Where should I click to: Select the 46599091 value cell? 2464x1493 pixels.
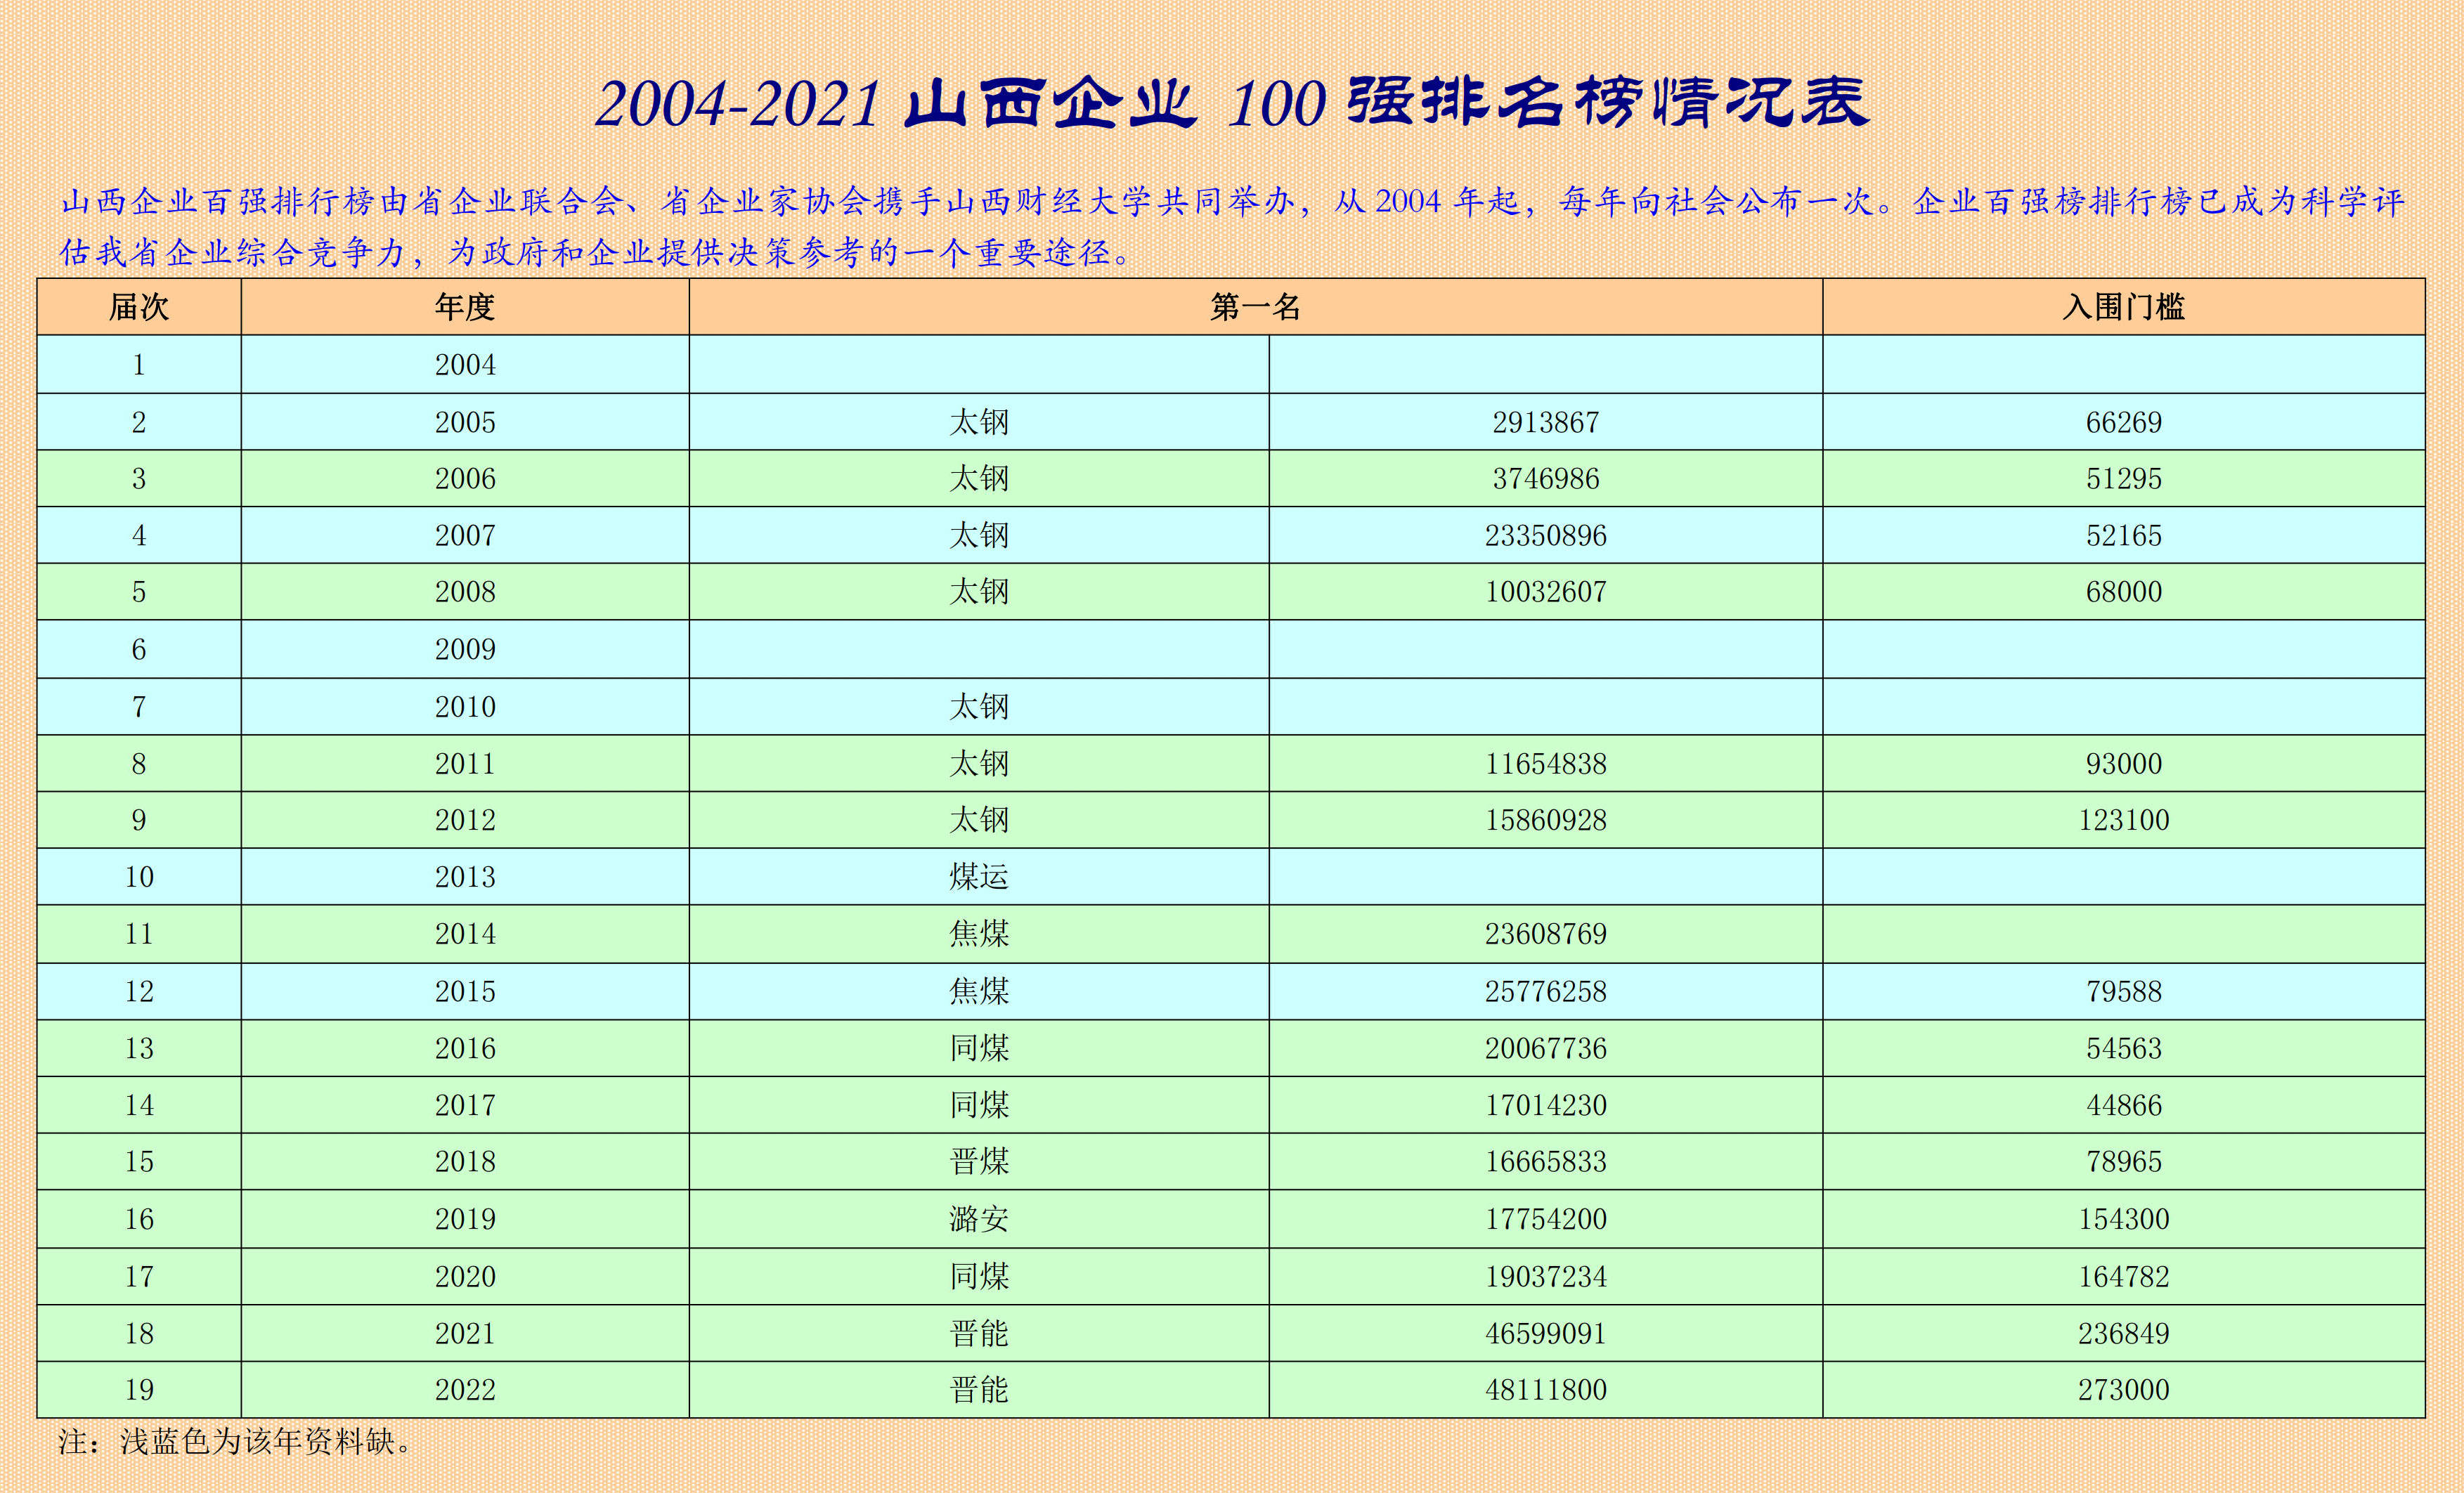coord(1545,1333)
